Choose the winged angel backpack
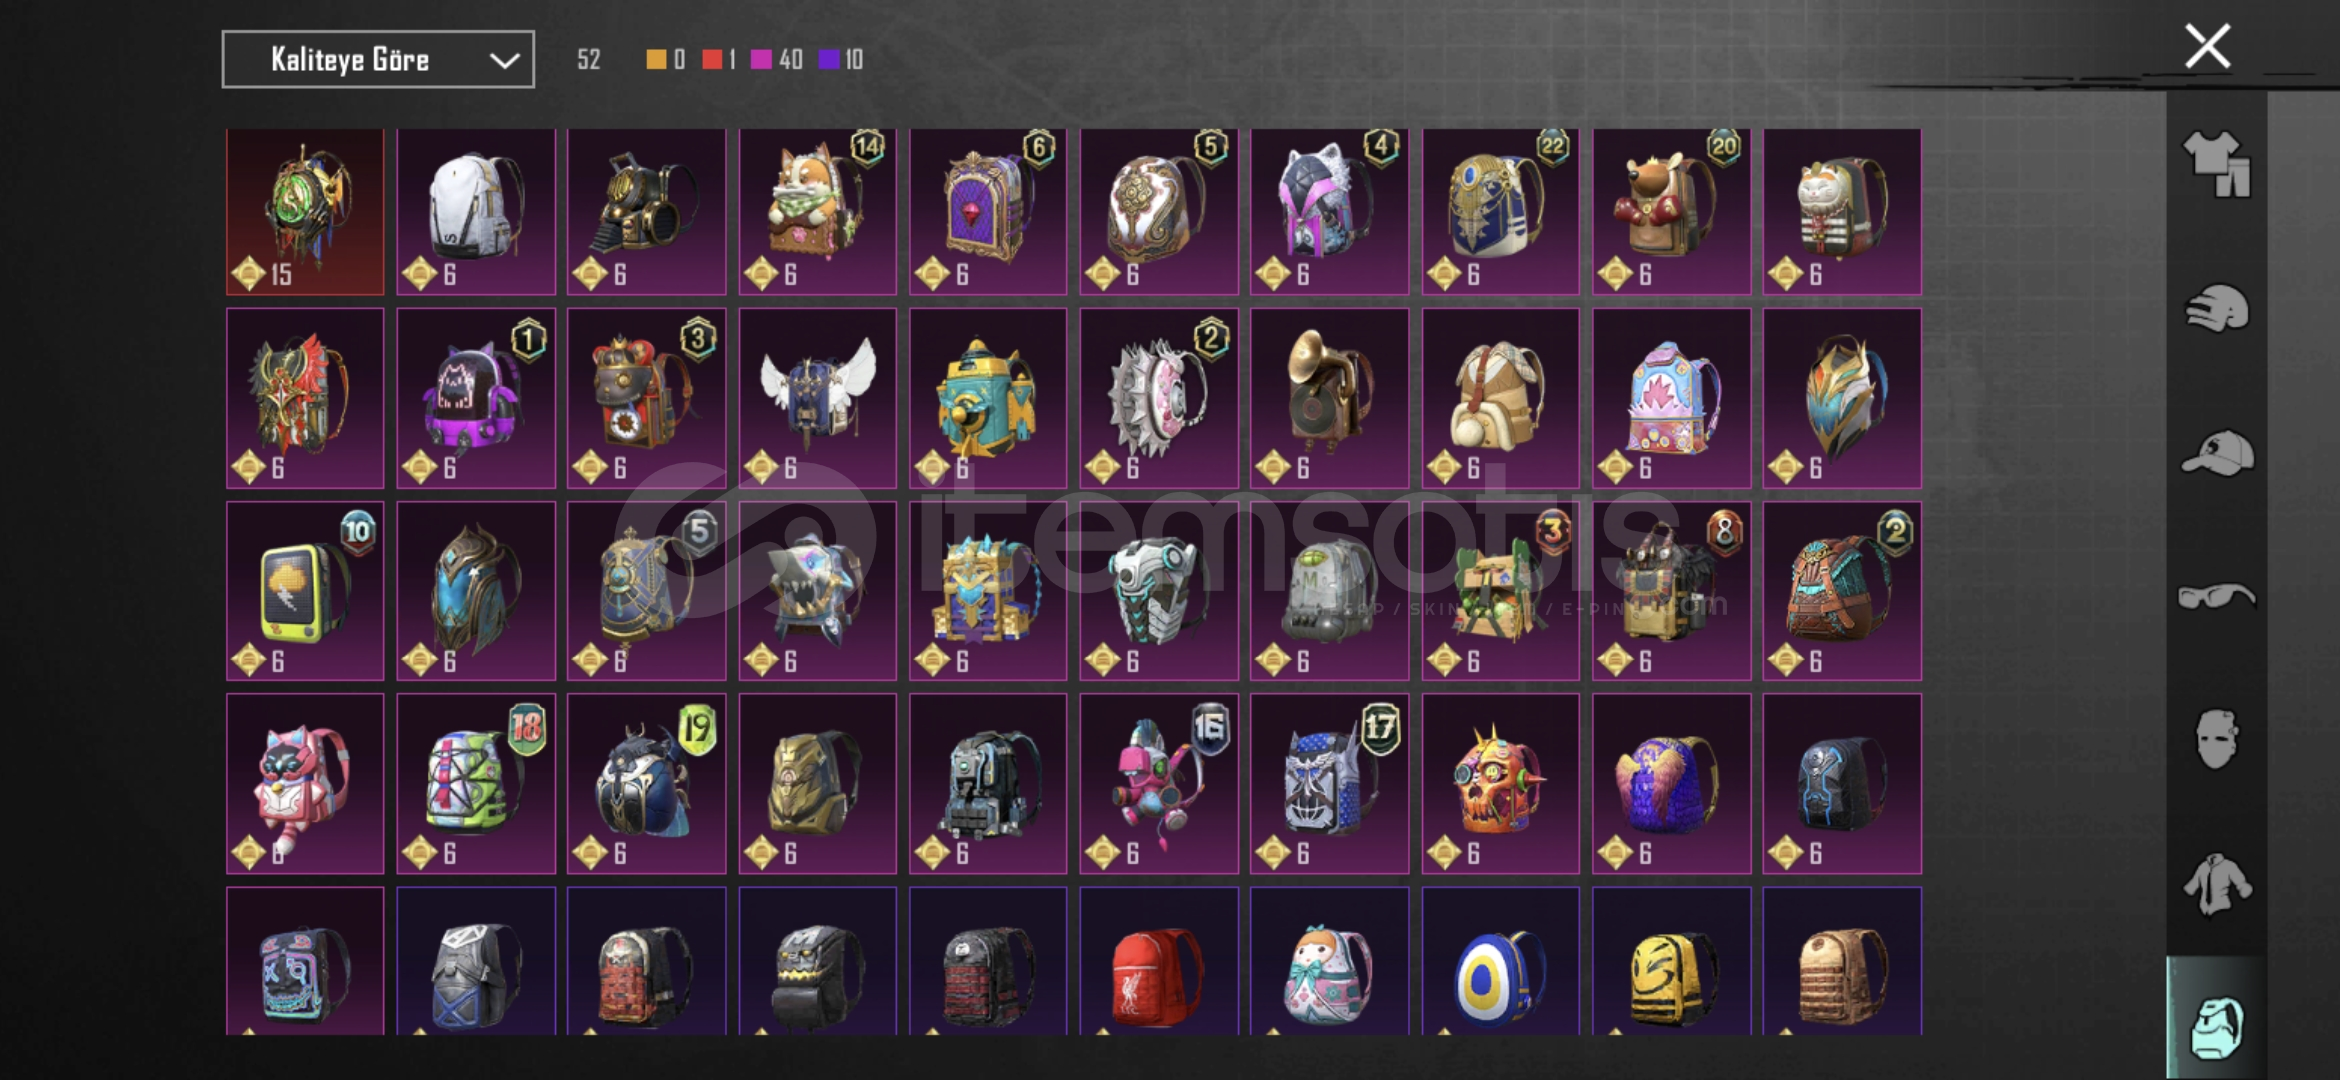The height and width of the screenshot is (1080, 2340). pos(818,397)
